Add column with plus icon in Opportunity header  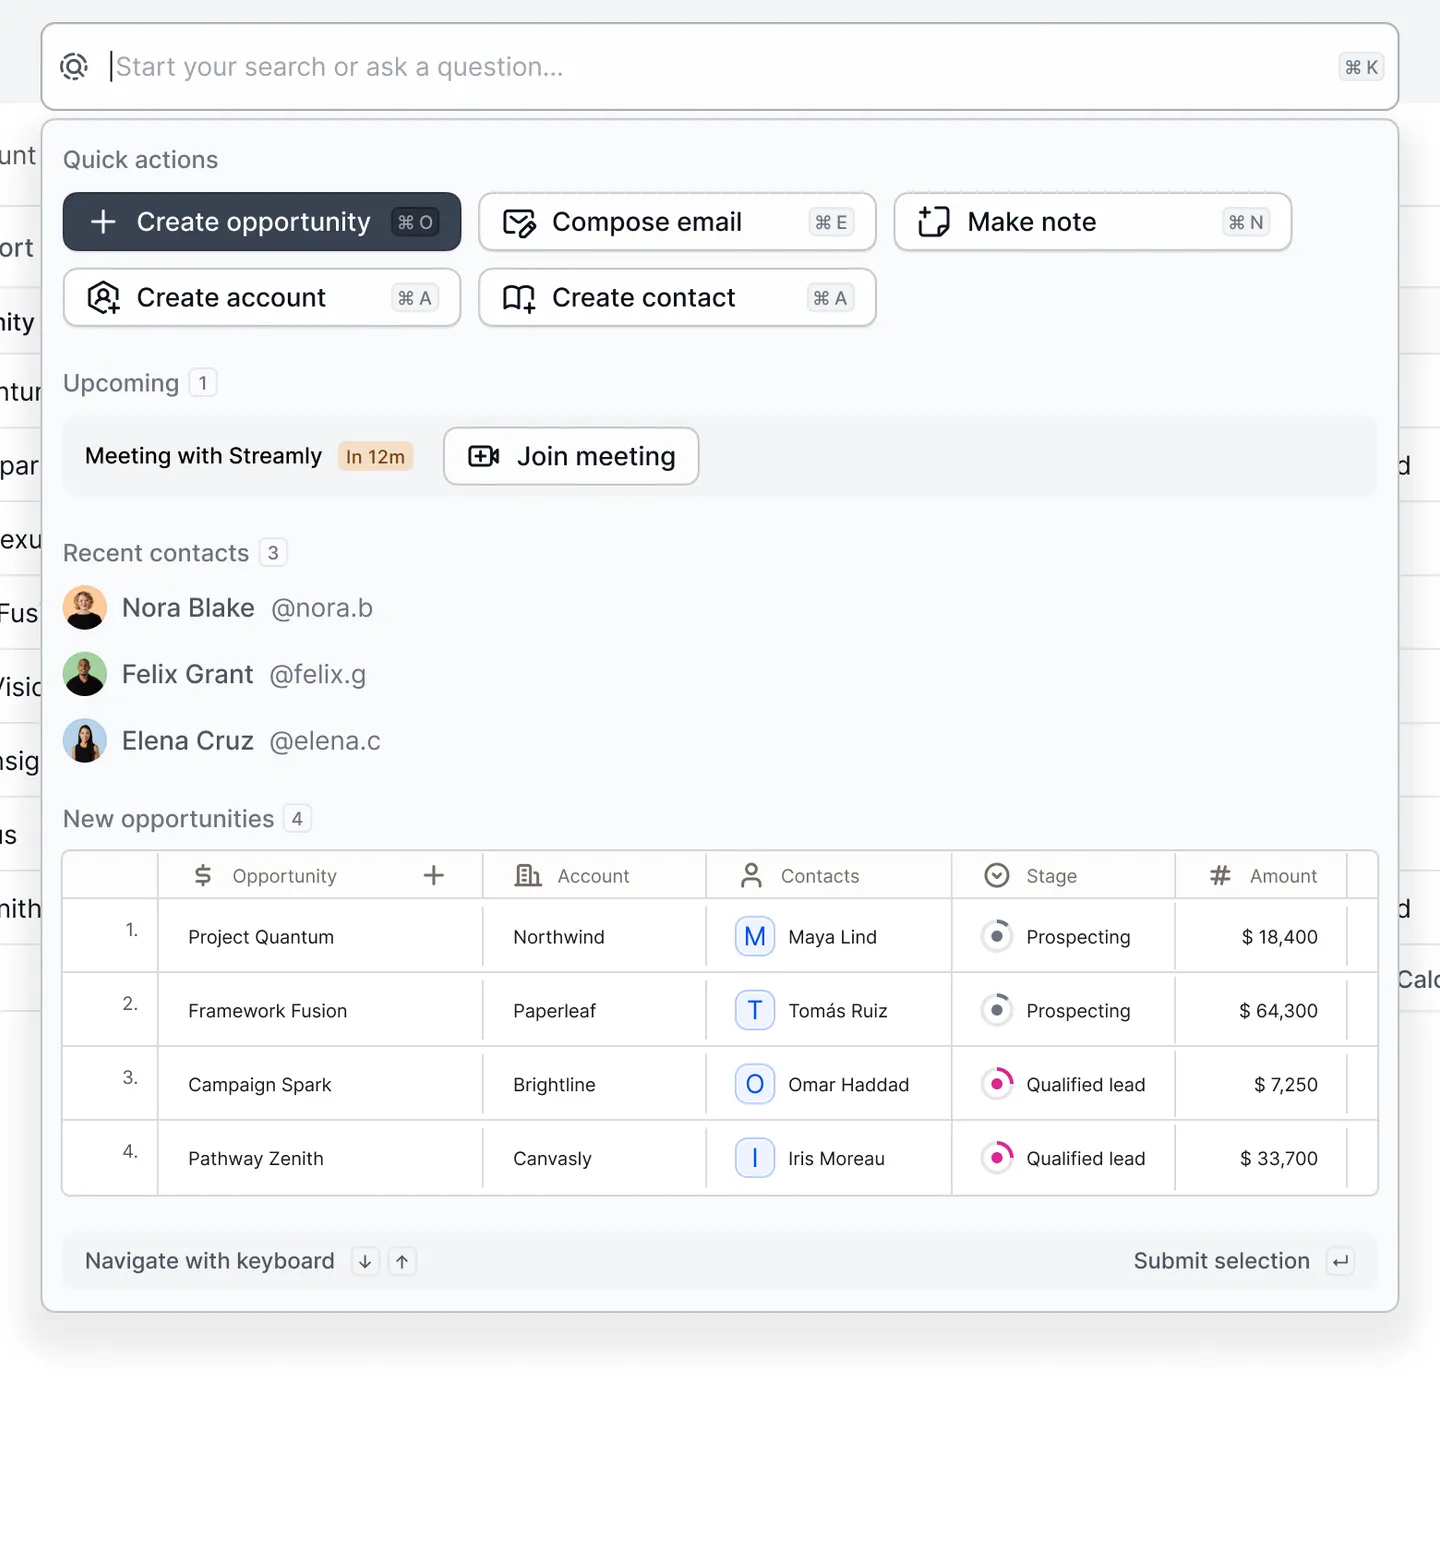pyautogui.click(x=434, y=876)
